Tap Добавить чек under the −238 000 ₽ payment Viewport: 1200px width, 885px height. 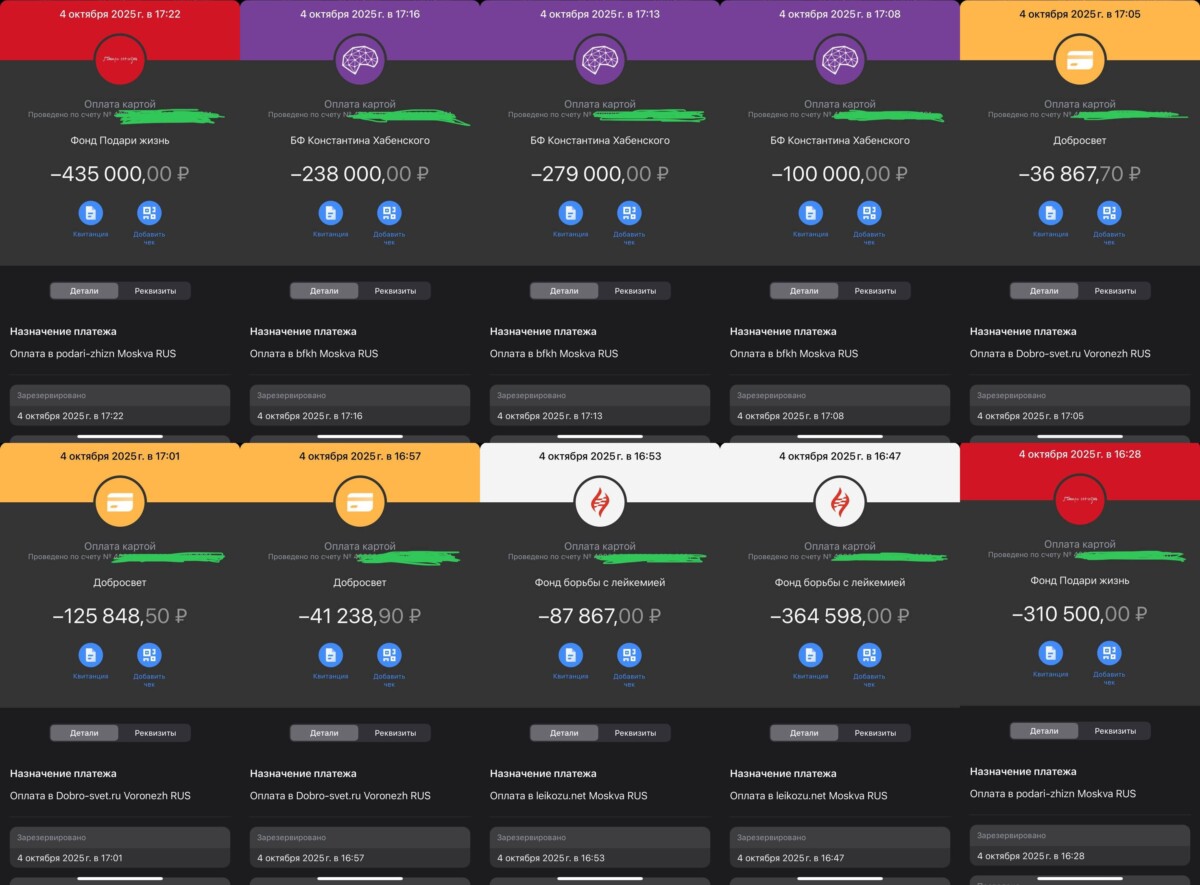(x=389, y=214)
